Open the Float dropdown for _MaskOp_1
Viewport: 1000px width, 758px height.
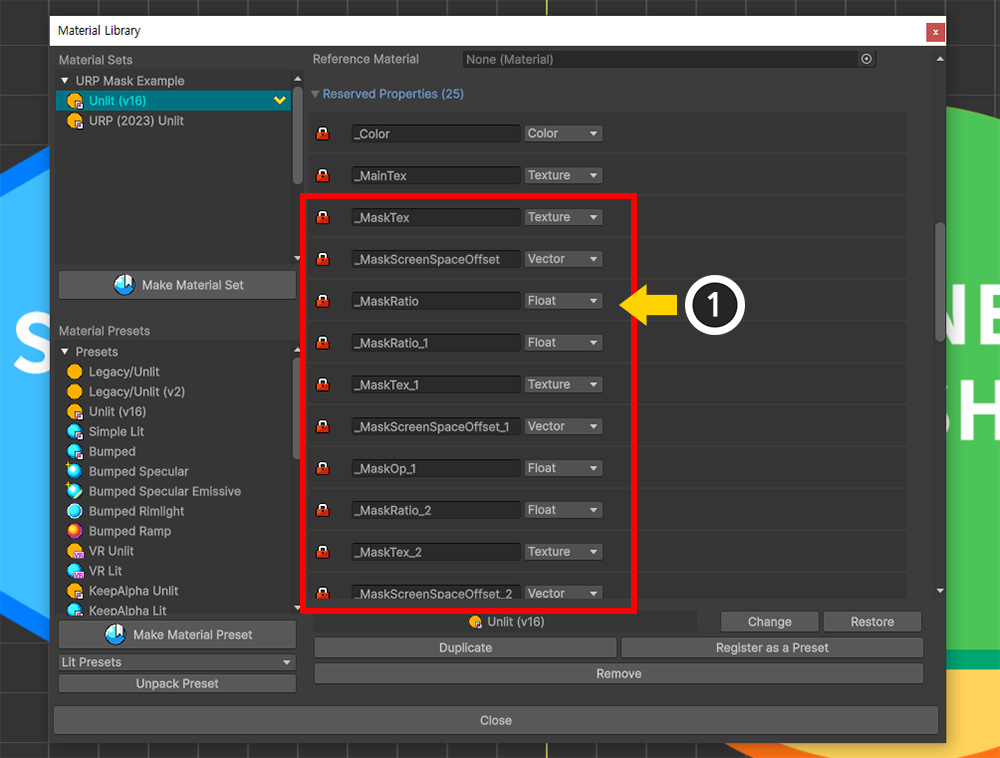point(563,468)
